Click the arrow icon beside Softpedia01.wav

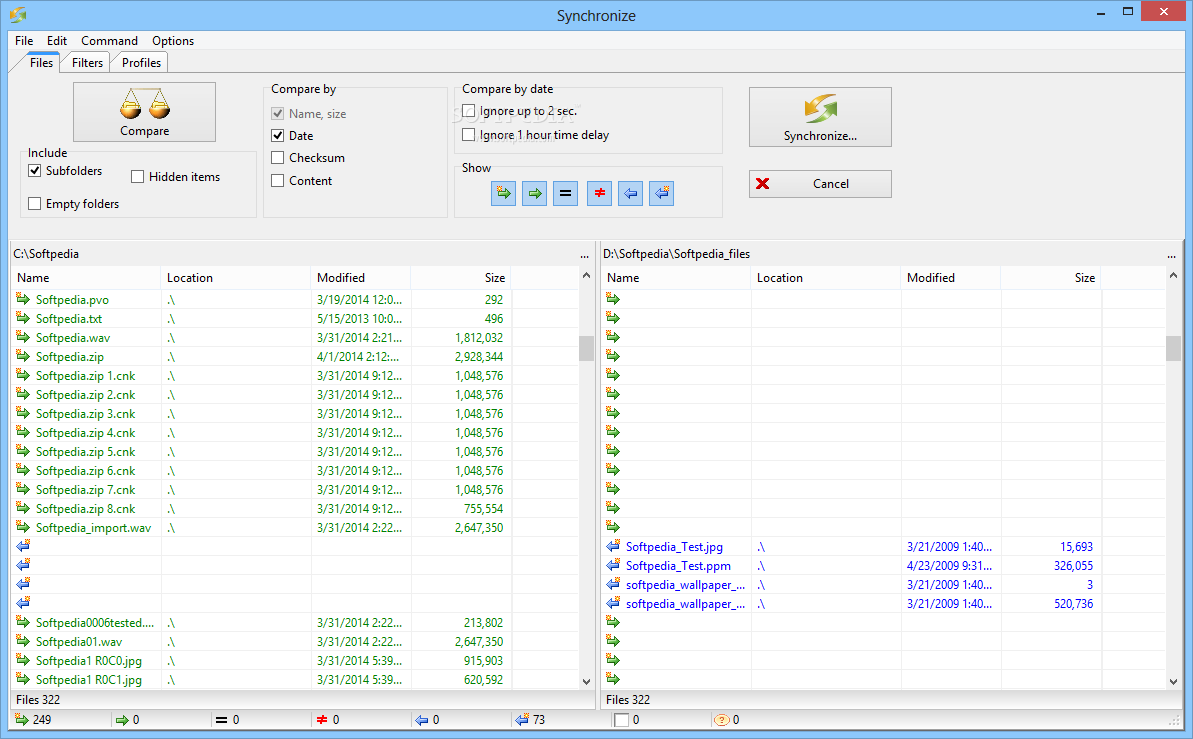point(23,641)
